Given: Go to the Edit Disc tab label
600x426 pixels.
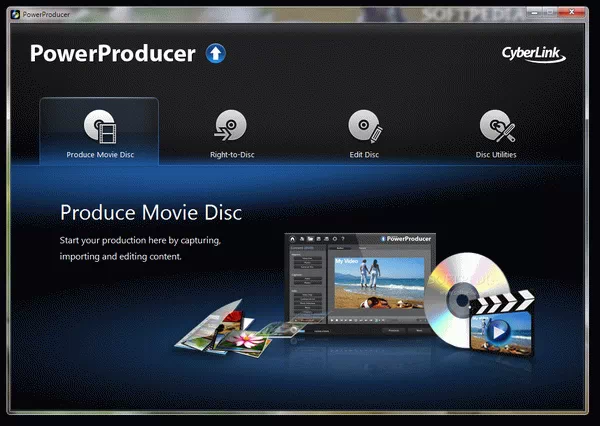Looking at the screenshot, I should pyautogui.click(x=363, y=155).
